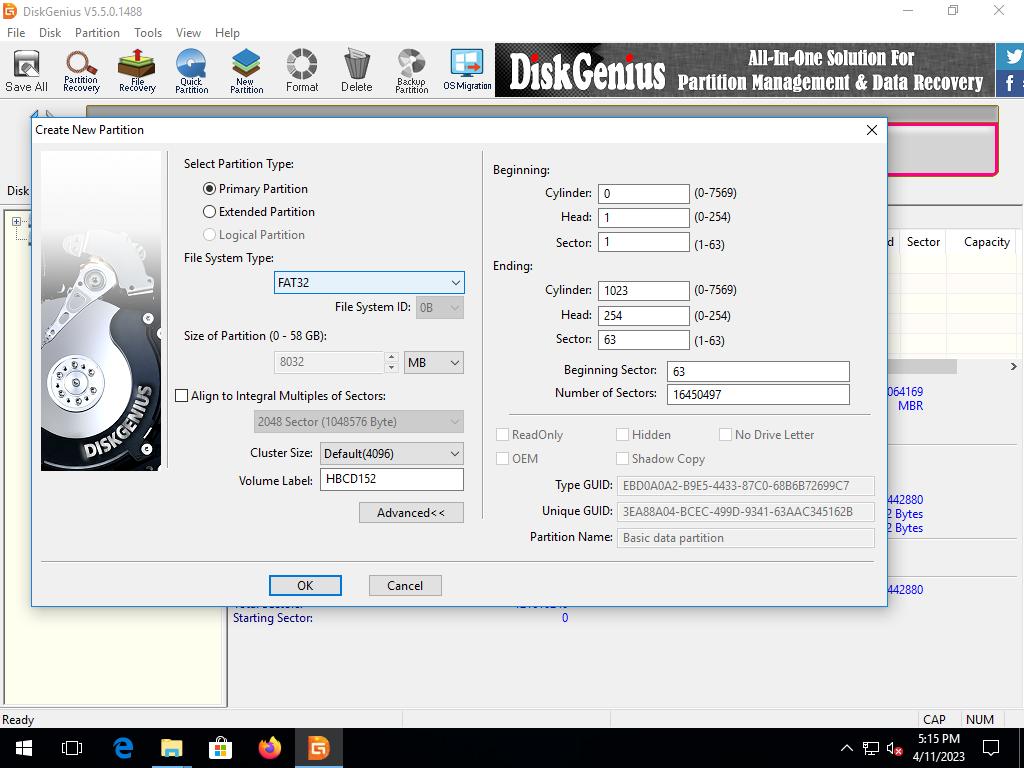Enable Align to Integral Multiples of Sectors
This screenshot has width=1024, height=768.
point(182,396)
